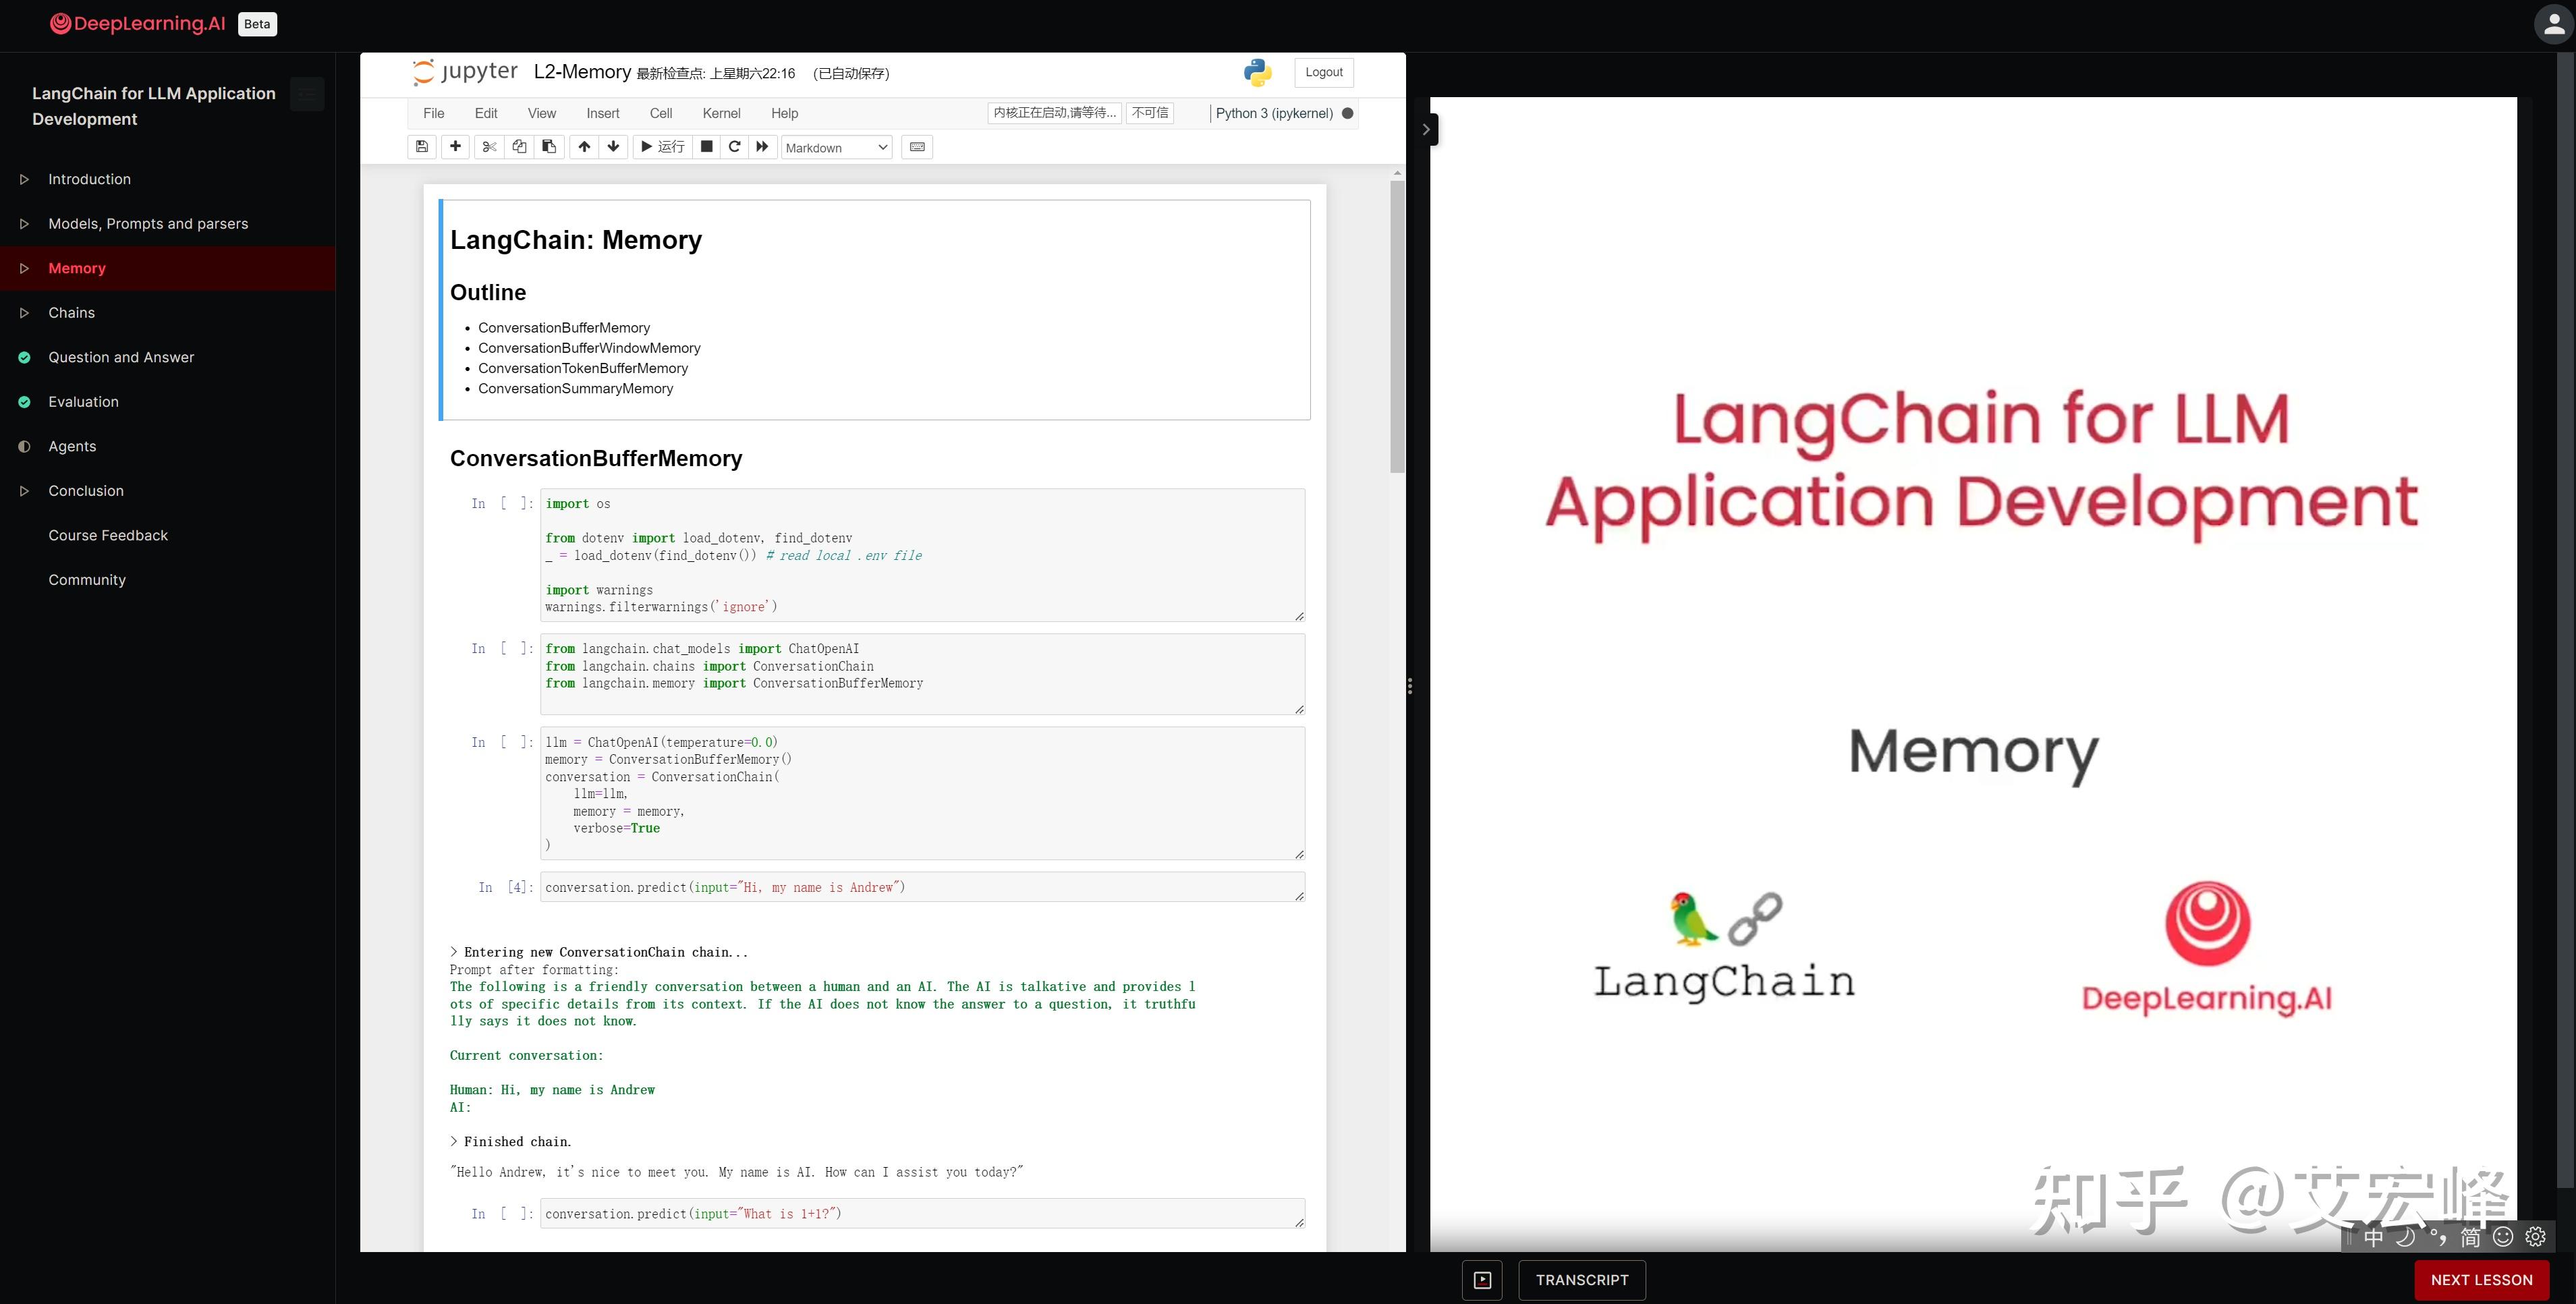This screenshot has width=2576, height=1304.
Task: Click into the langchain imports code cell
Action: click(922, 674)
